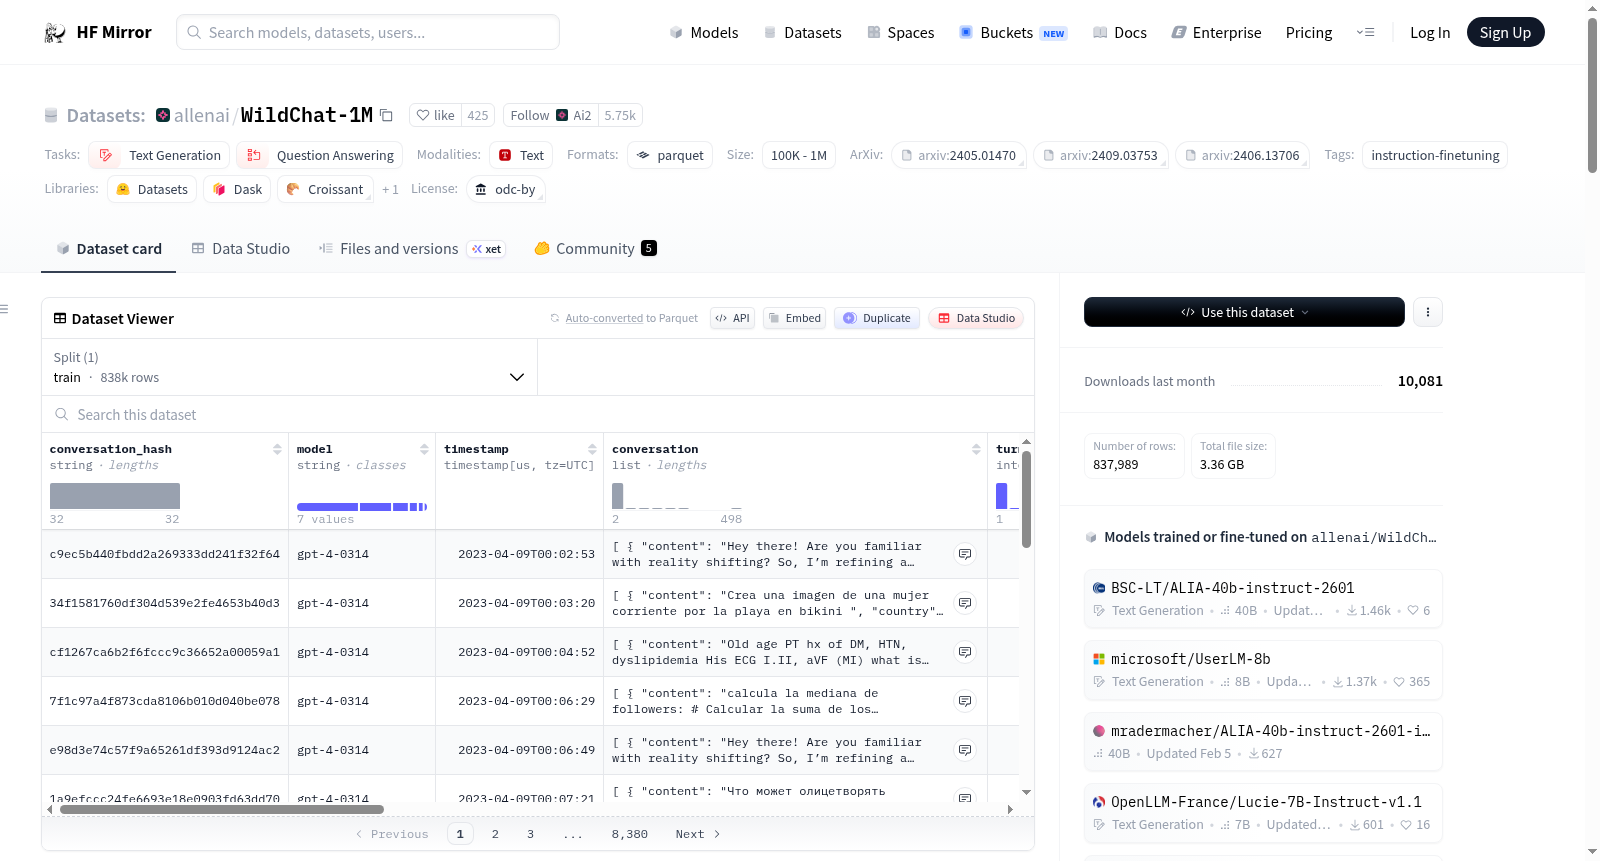Click the conversation_hash length histogram bar
The width and height of the screenshot is (1600, 861).
coord(115,496)
